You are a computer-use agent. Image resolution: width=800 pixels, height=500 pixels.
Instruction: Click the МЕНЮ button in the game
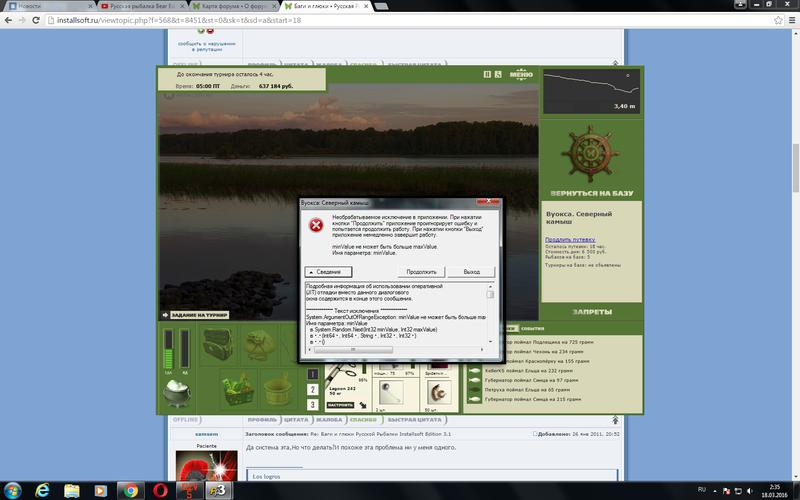[521, 74]
